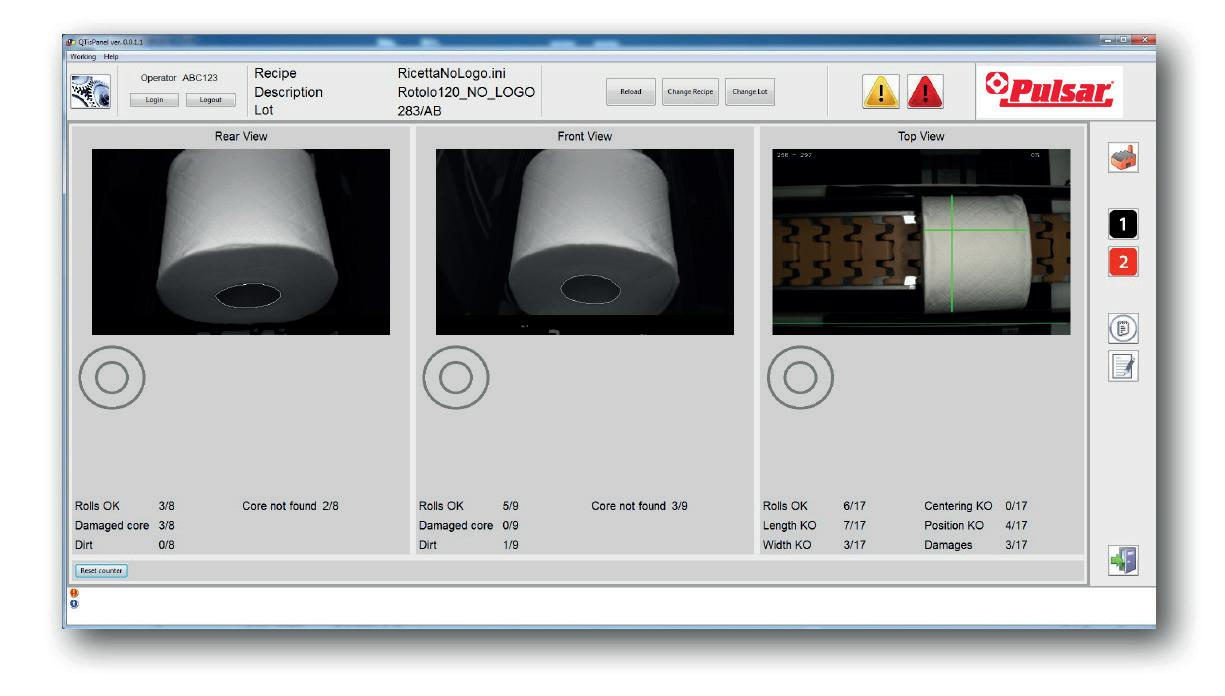
Task: Open the Working menu
Action: click(81, 56)
